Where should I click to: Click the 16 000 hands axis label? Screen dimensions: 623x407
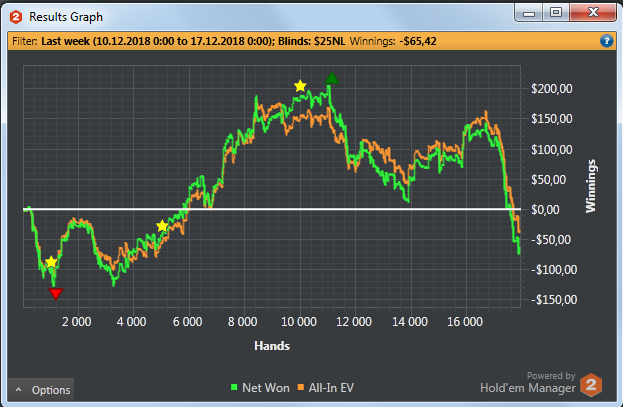tap(465, 322)
